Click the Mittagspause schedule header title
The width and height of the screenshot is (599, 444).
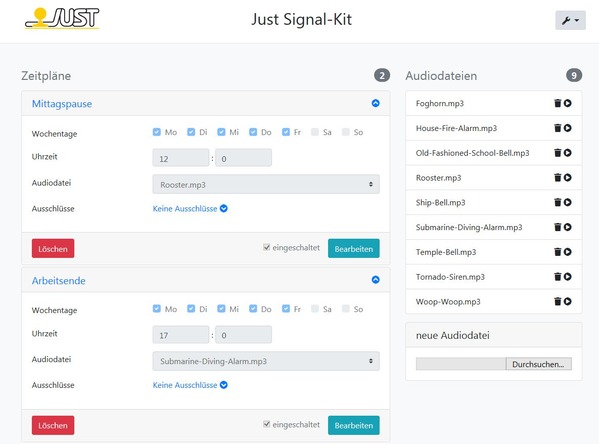(62, 104)
